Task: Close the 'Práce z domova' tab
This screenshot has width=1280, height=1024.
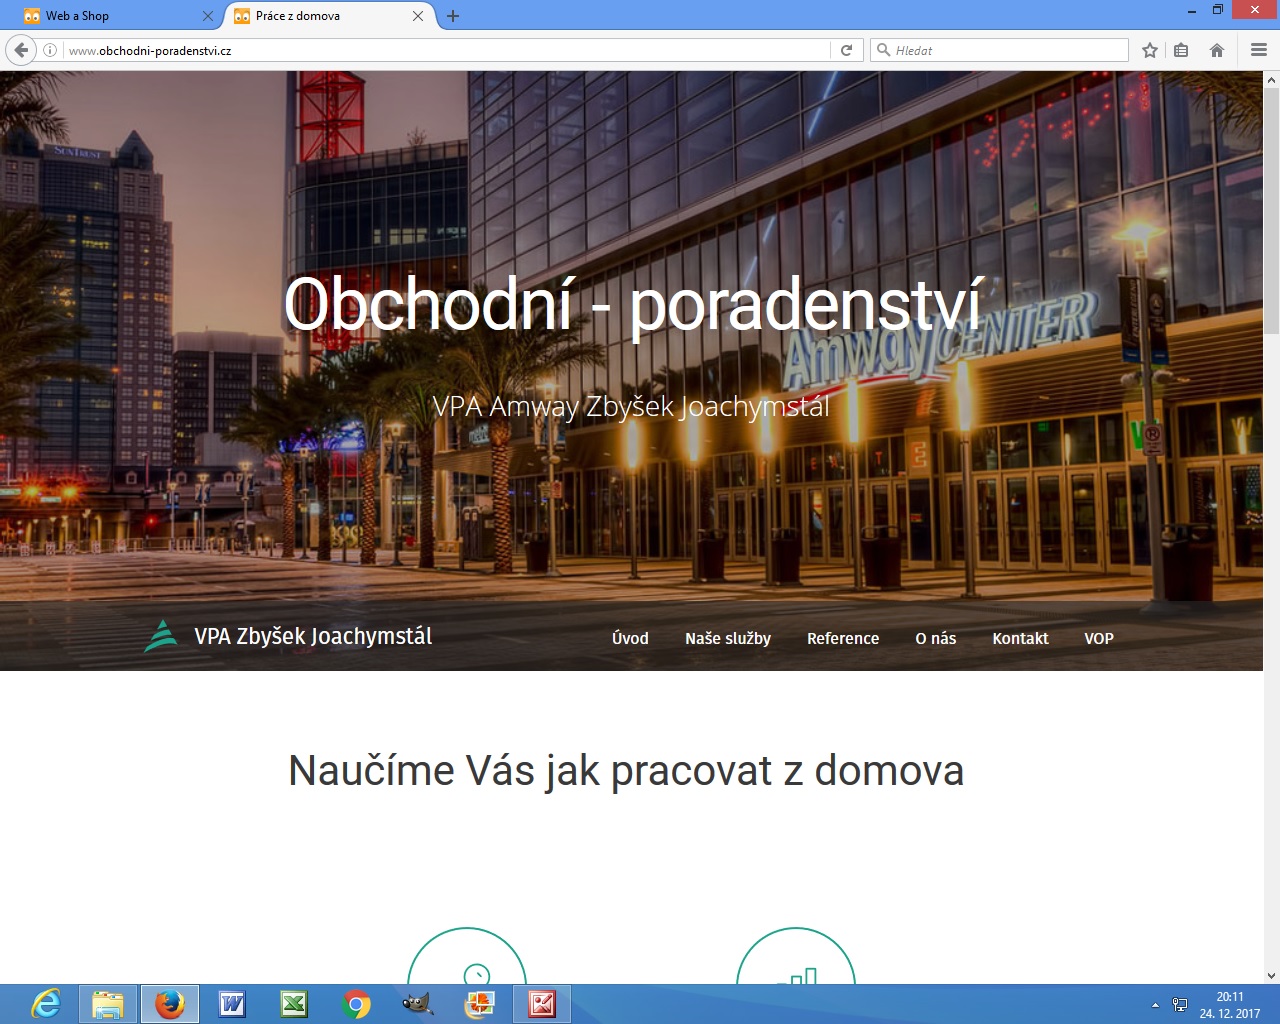Action: click(x=418, y=16)
